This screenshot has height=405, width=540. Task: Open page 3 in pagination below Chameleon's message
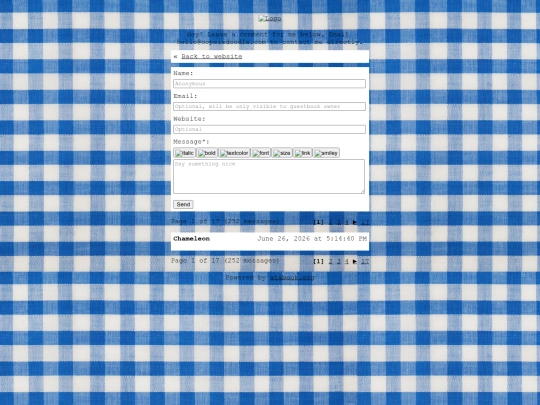click(339, 261)
